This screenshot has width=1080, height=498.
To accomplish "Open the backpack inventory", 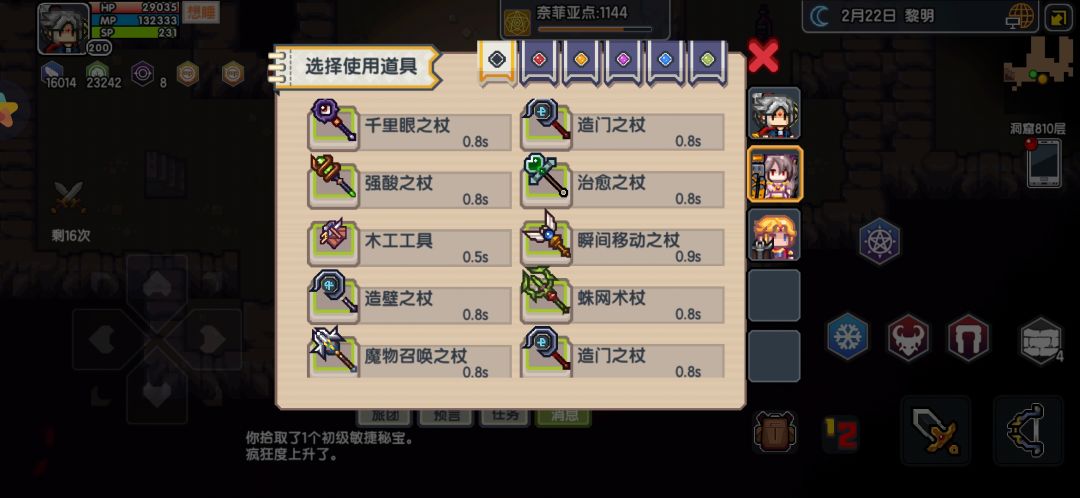I will click(775, 432).
